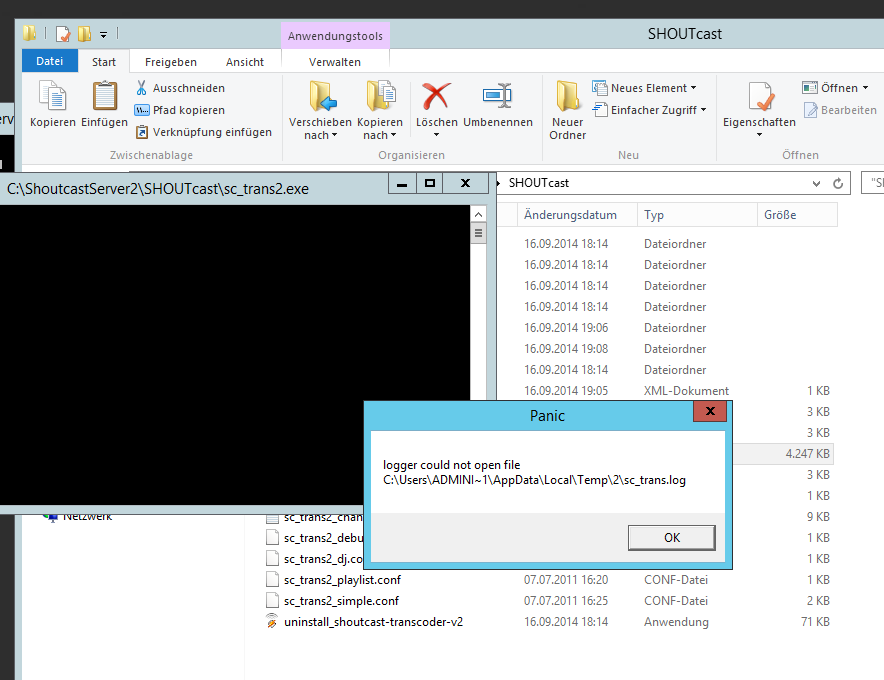Click the XML-Dokument type cell

[x=686, y=391]
